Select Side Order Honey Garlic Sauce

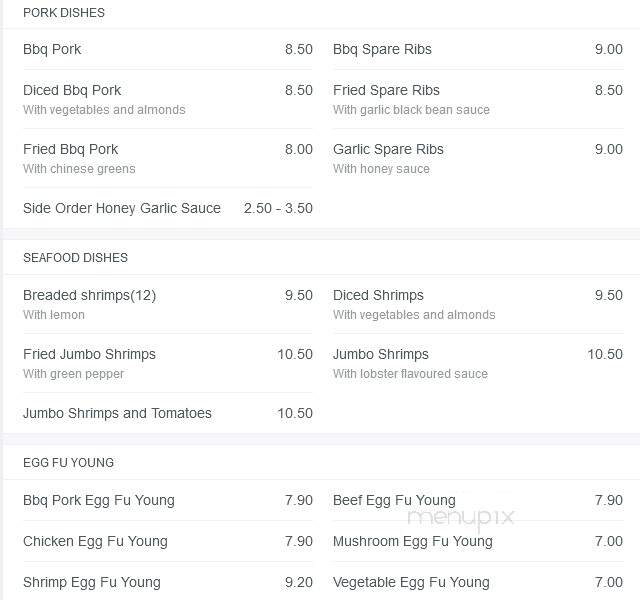168,208
